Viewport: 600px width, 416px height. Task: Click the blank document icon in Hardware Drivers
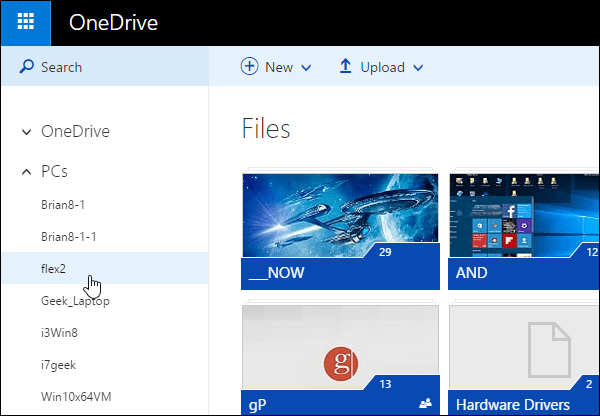pyautogui.click(x=549, y=349)
